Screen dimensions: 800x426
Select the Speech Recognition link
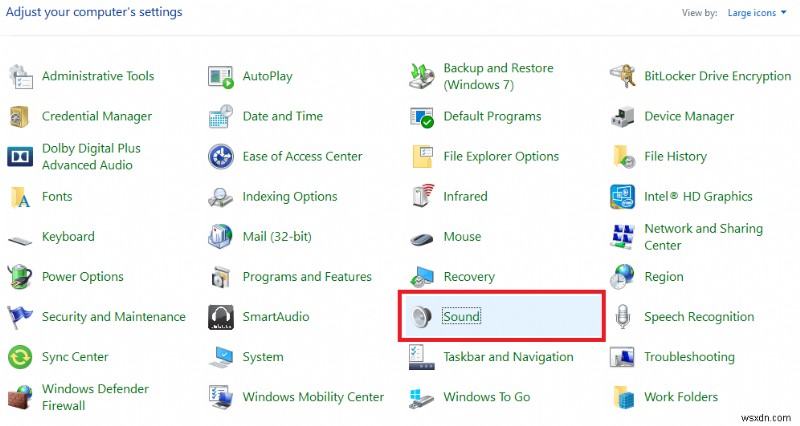coord(699,317)
